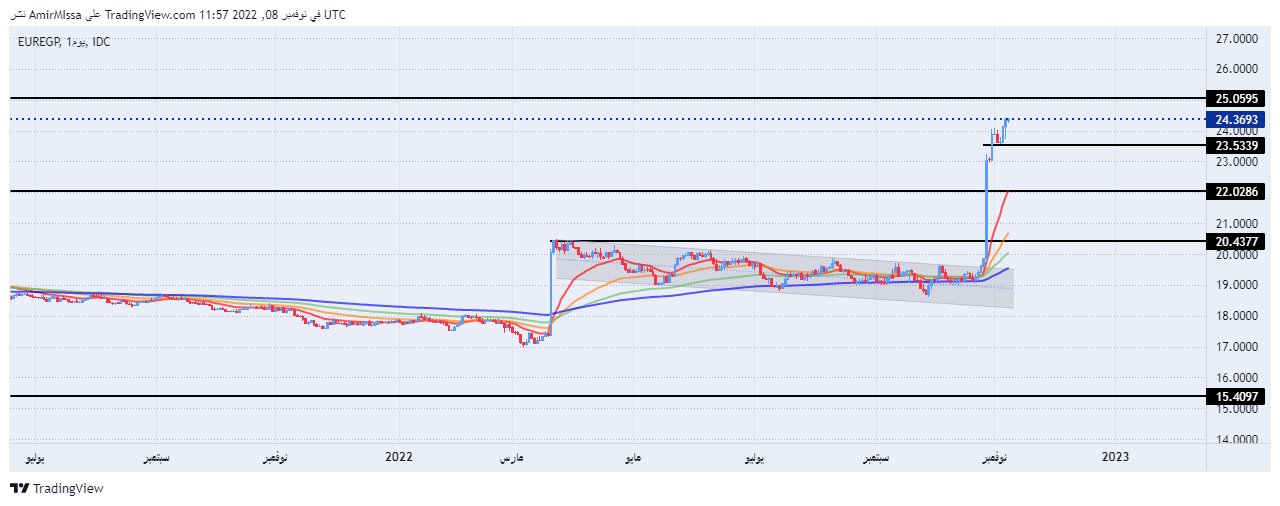Click the current price label 24.3693
This screenshot has width=1280, height=506.
tap(1236, 119)
